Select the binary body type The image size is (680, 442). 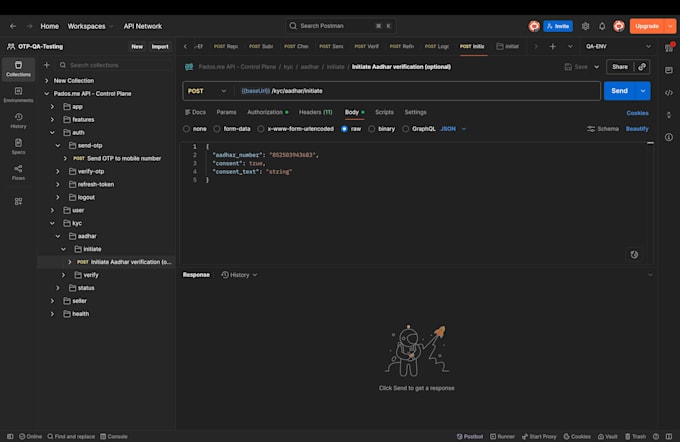(372, 129)
